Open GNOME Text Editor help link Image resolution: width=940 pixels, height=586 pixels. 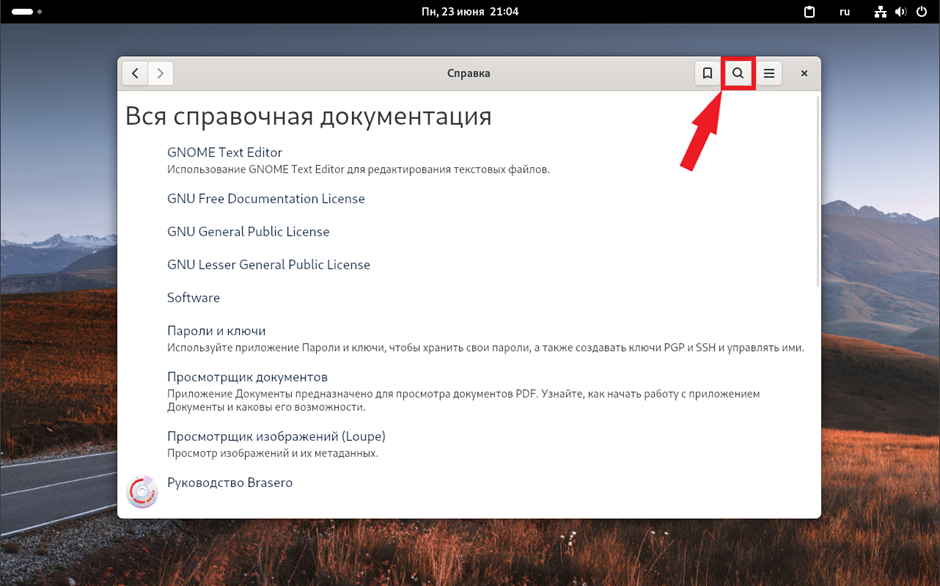click(x=224, y=152)
